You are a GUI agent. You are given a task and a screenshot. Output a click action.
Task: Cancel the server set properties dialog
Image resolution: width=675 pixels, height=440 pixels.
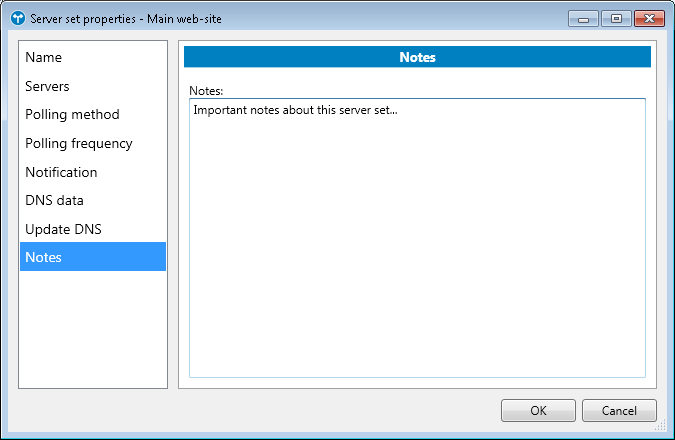click(619, 410)
